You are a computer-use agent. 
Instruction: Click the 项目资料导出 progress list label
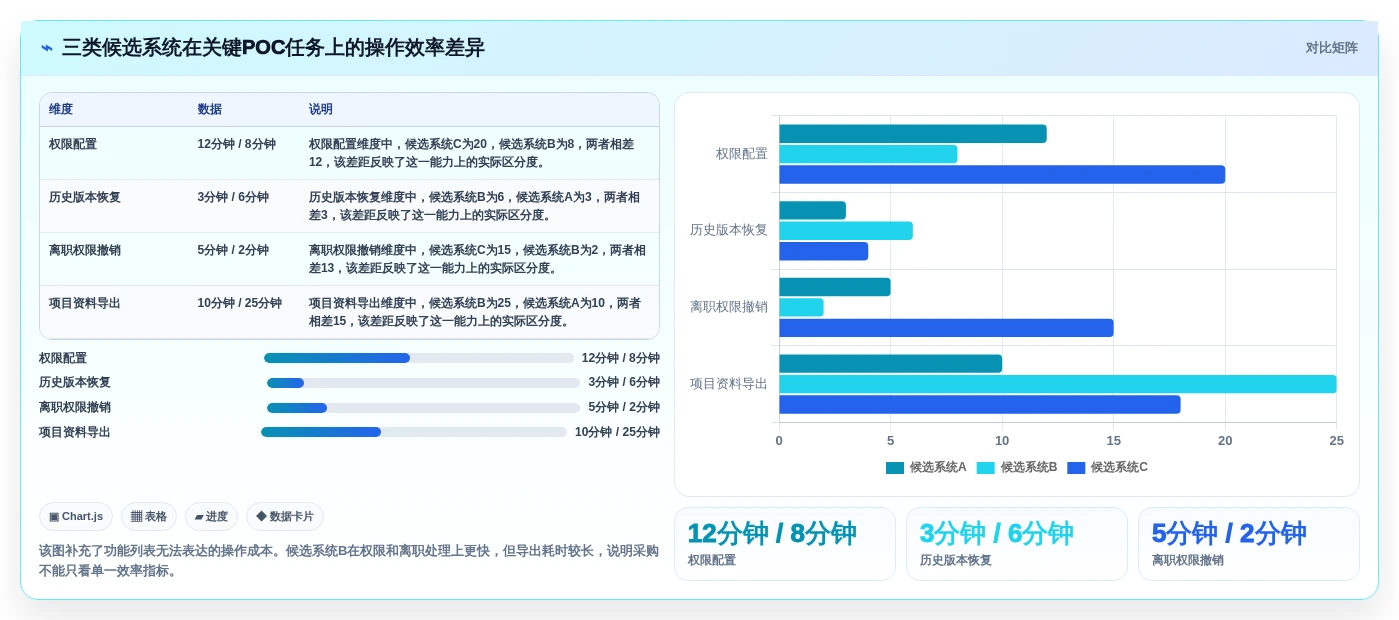tap(75, 432)
